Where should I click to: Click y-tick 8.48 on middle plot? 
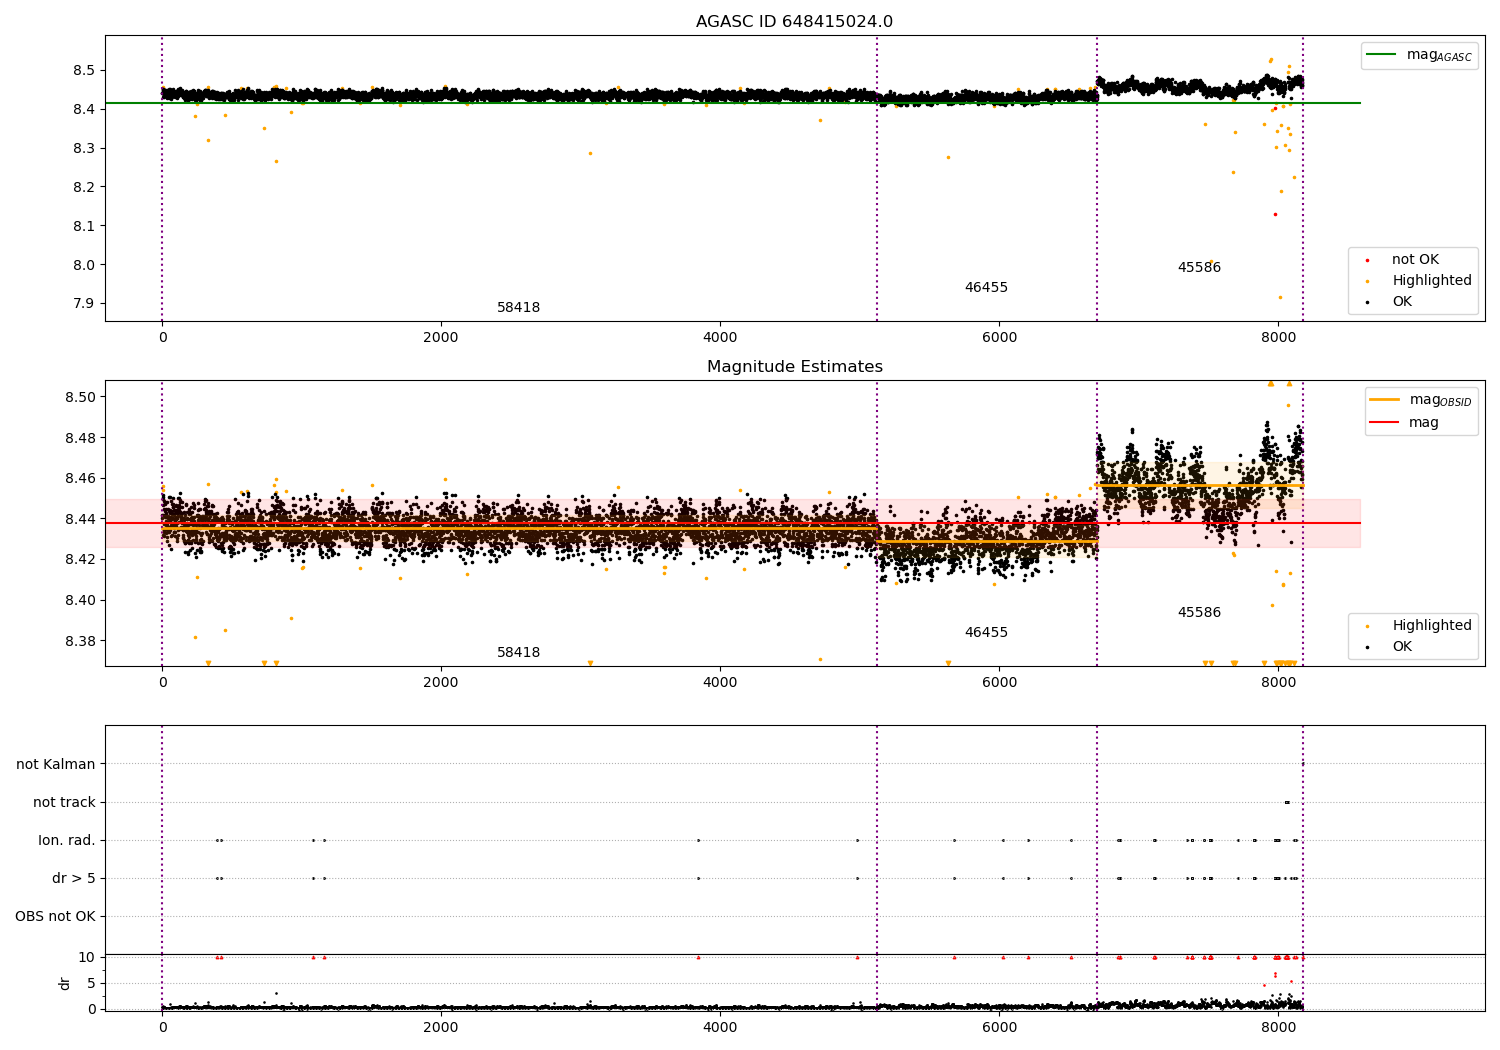tap(80, 439)
